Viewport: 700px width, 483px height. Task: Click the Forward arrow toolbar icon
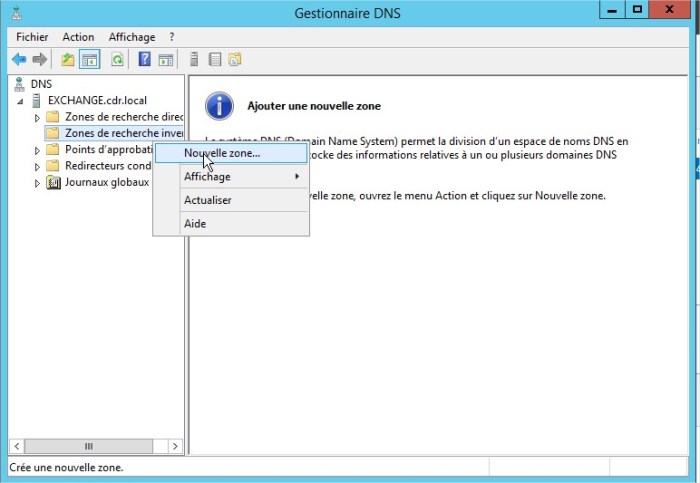(40, 59)
